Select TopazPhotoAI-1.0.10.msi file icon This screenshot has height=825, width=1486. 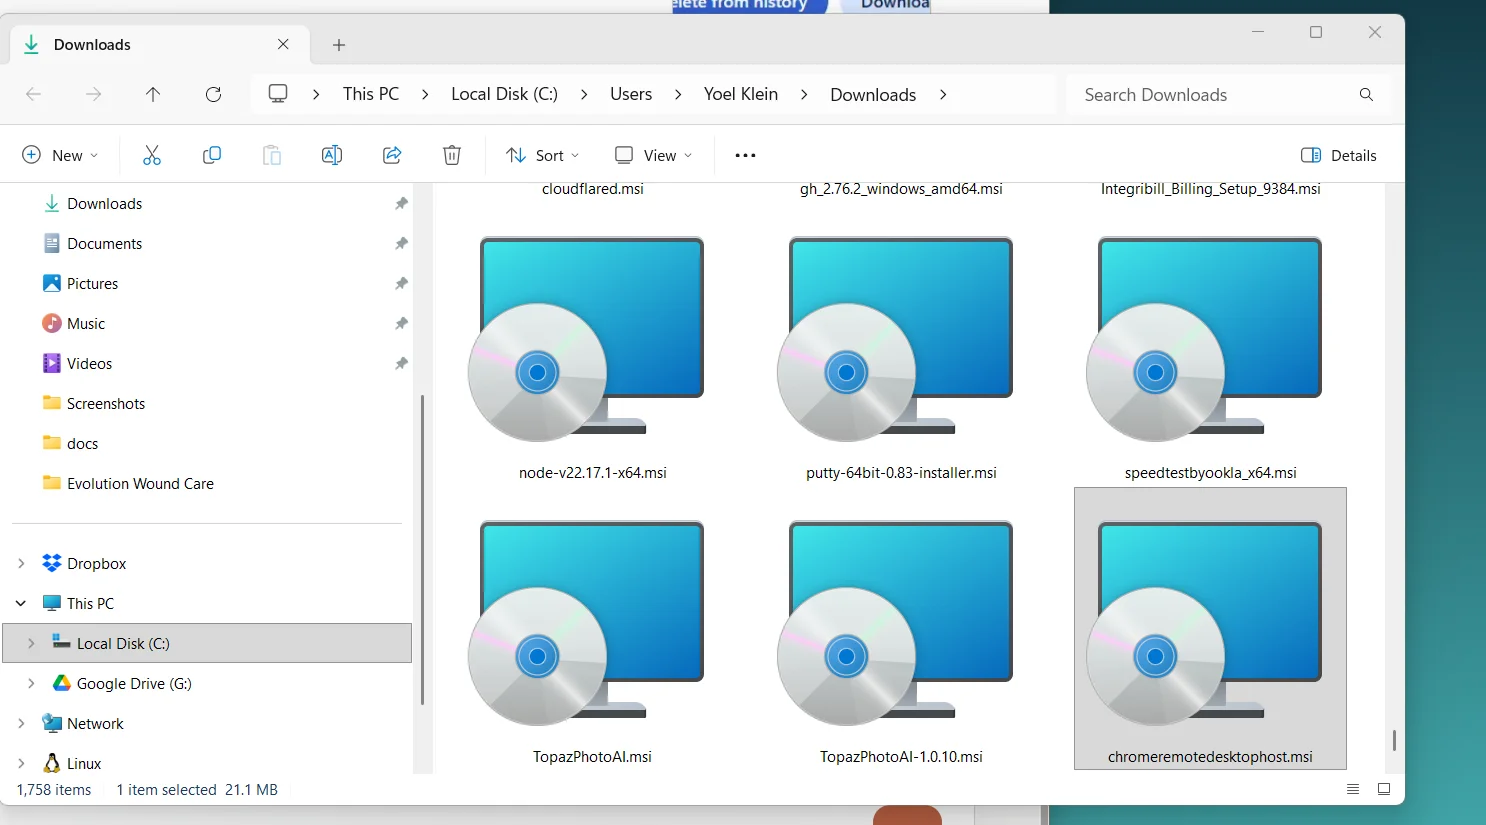pyautogui.click(x=895, y=623)
